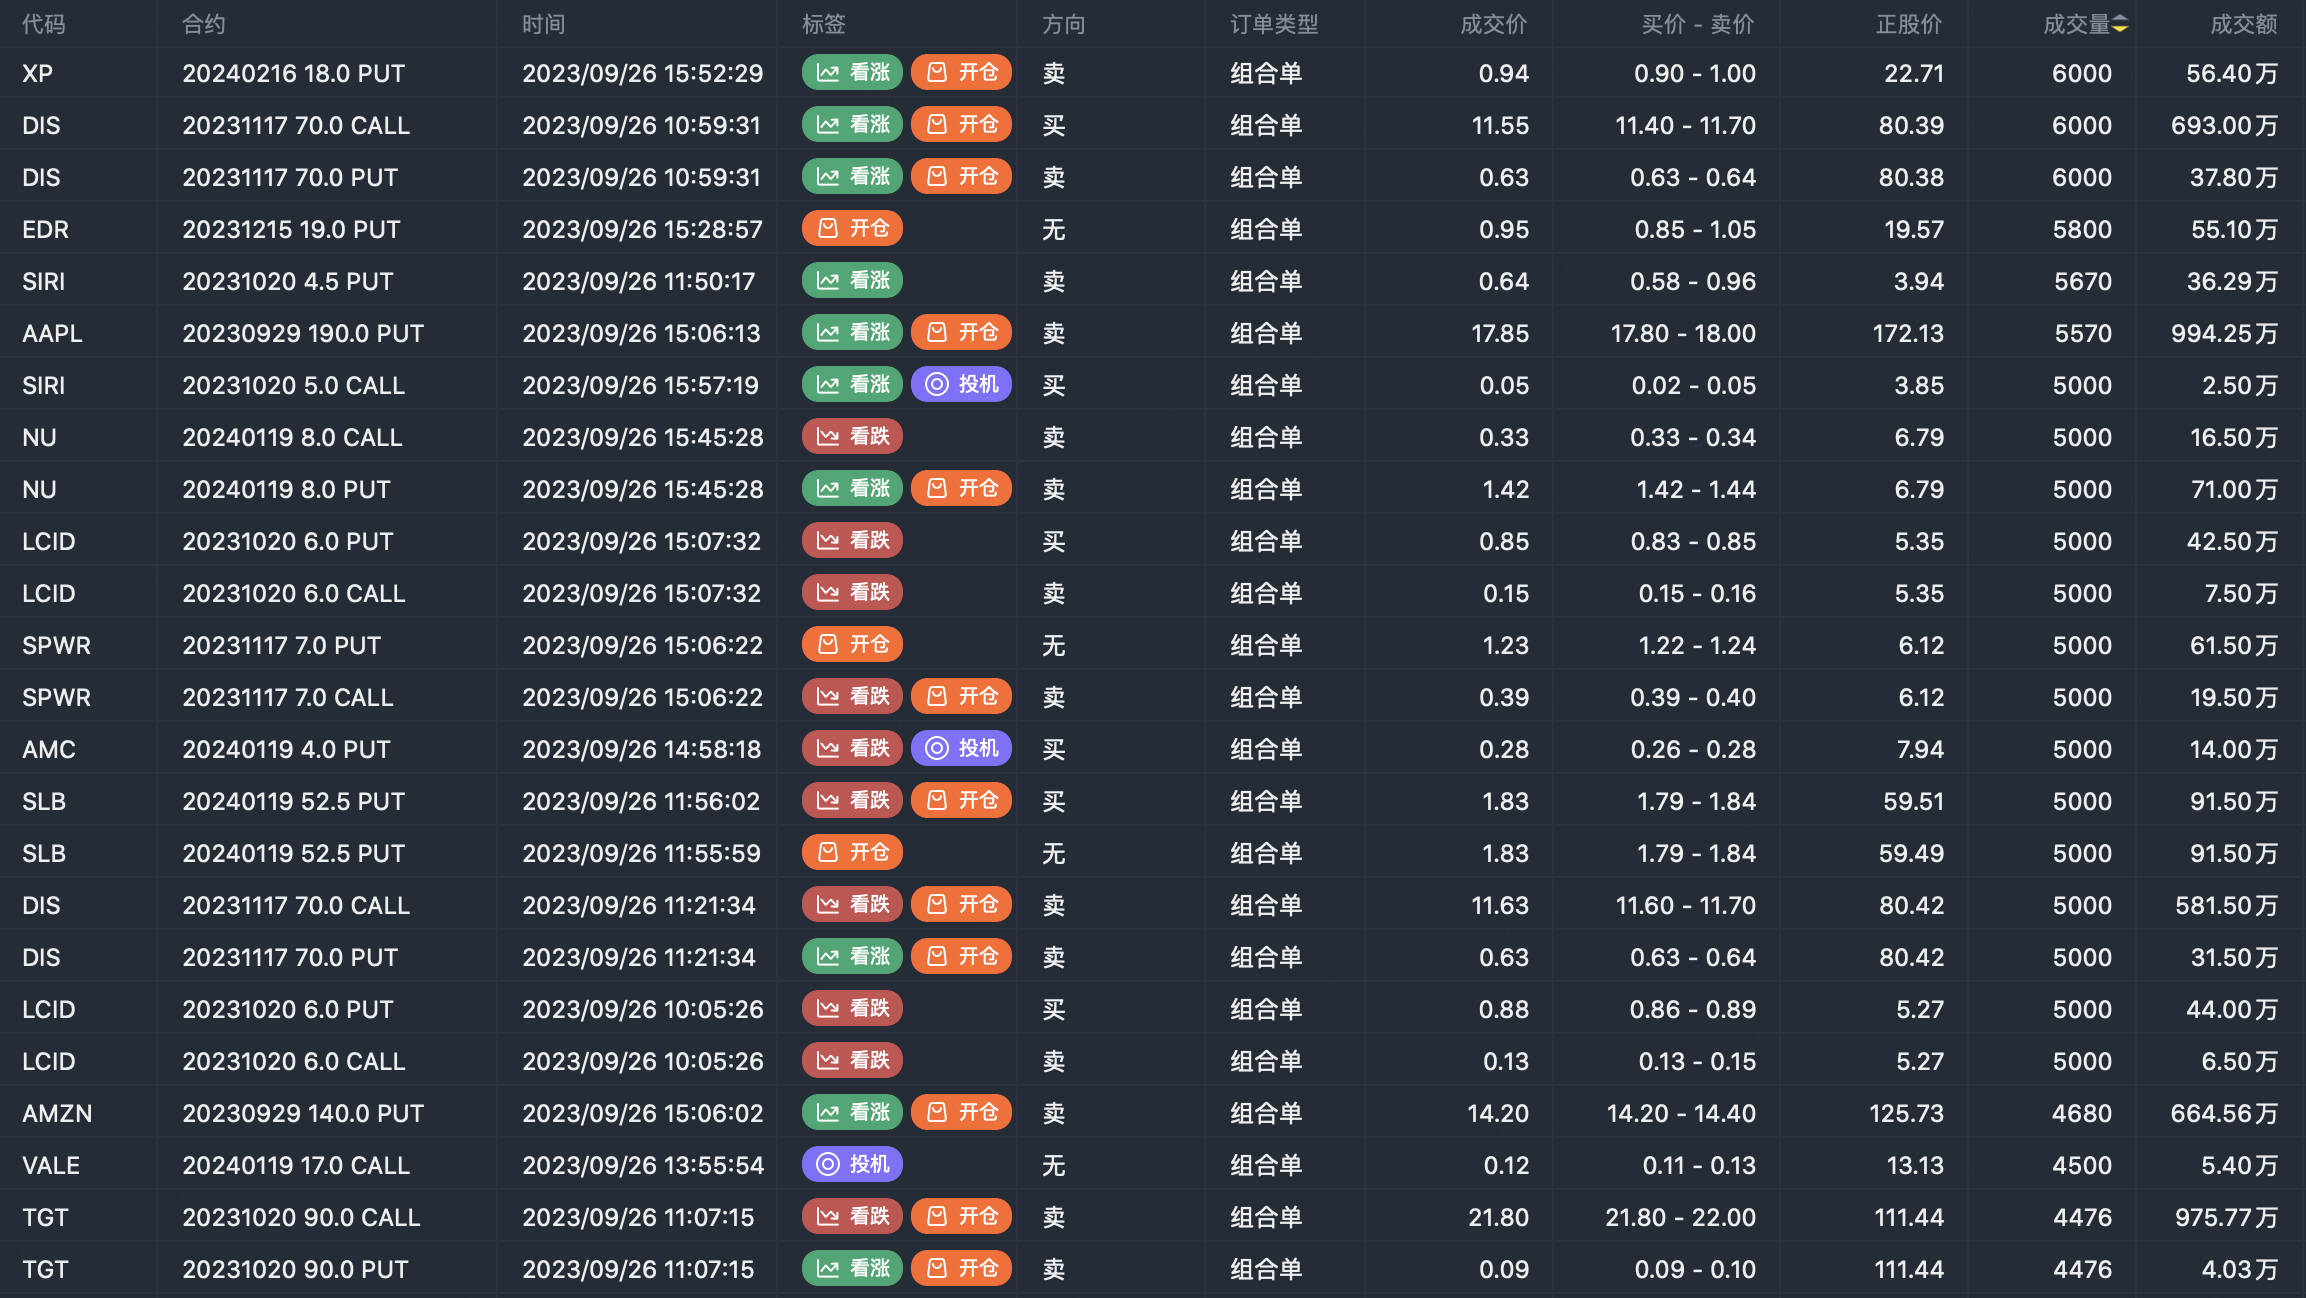
Task: Click the 看跌 tag in the TGT 90.0 CALL row
Action: [852, 1216]
